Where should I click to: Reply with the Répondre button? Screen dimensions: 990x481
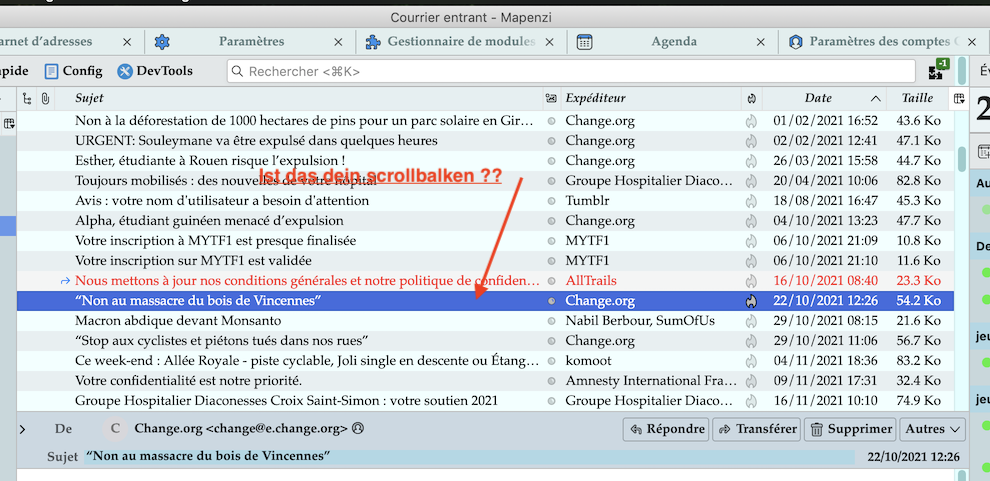coord(666,429)
